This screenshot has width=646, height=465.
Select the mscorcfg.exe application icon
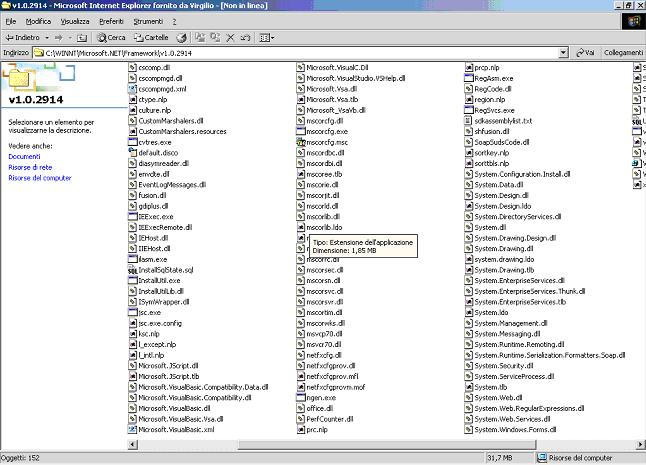point(300,131)
